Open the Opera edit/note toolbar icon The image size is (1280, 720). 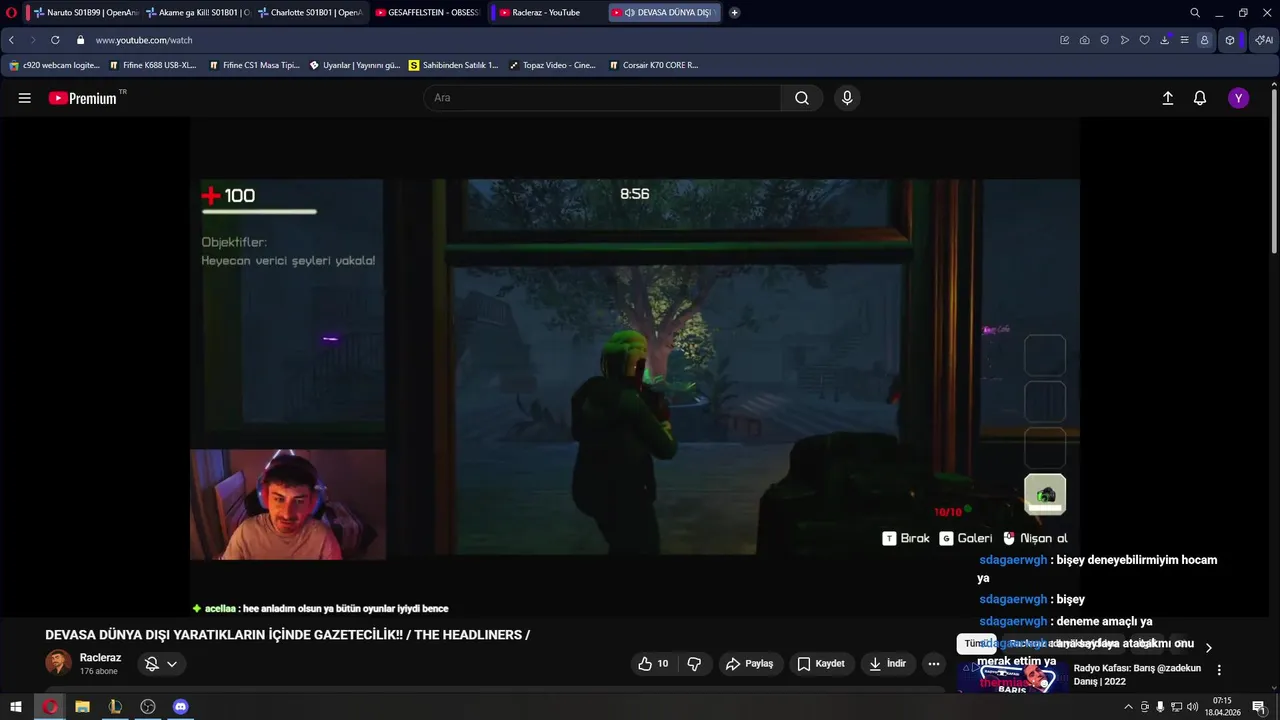tap(1065, 40)
